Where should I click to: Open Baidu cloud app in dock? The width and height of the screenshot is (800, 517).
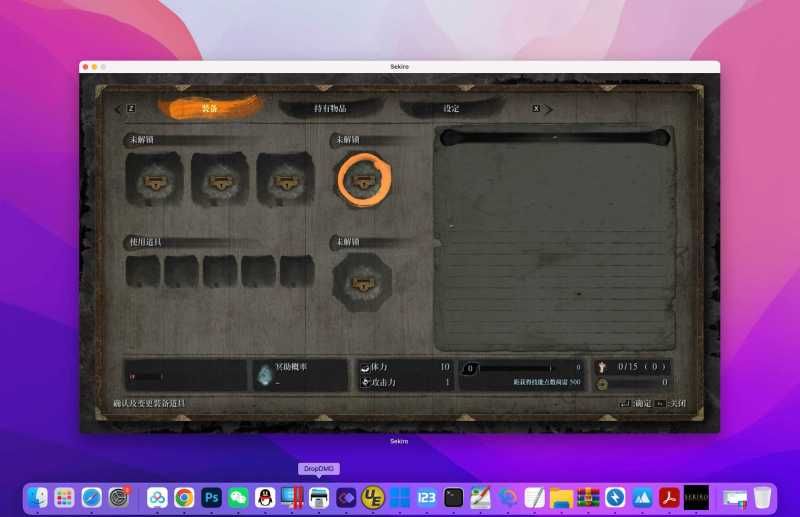tap(157, 498)
